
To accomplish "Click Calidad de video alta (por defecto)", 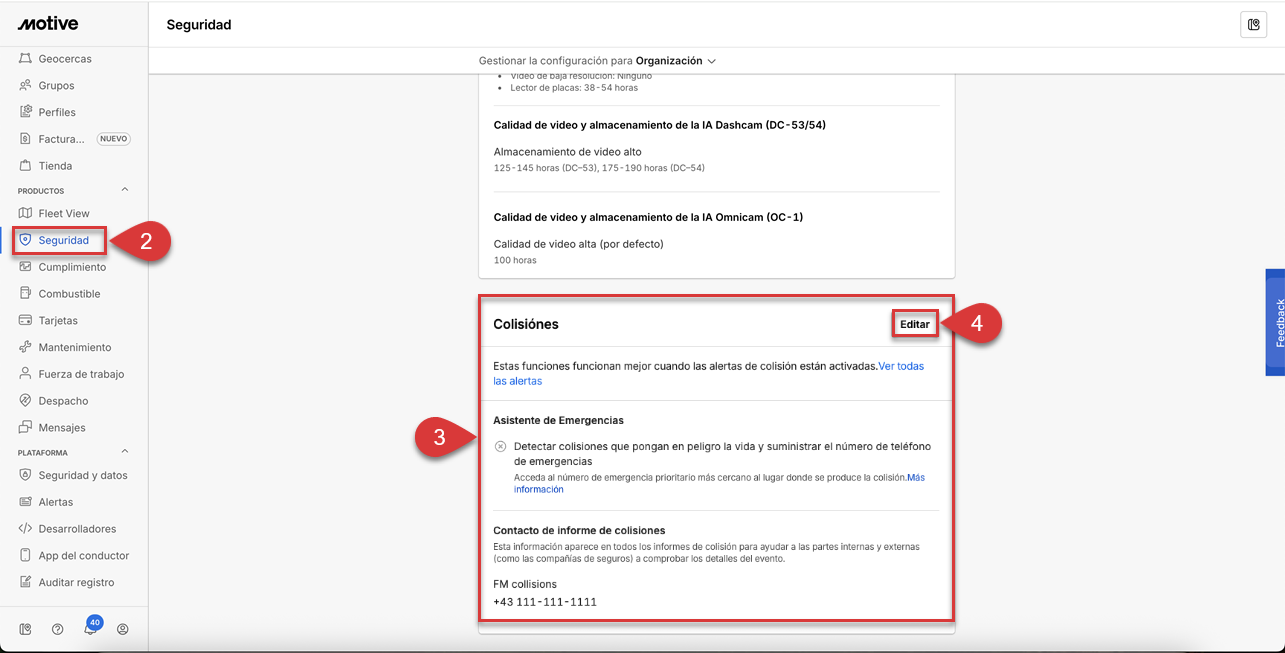I will click(579, 244).
